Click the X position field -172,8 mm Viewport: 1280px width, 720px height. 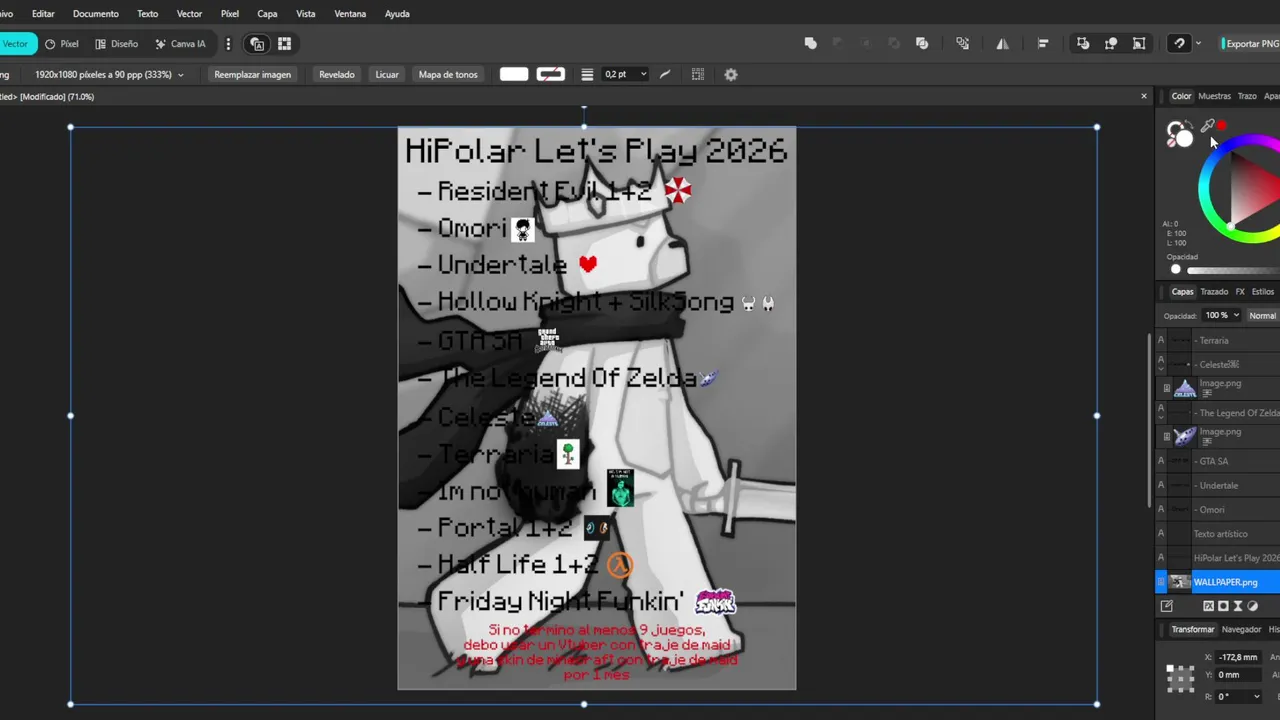1240,657
